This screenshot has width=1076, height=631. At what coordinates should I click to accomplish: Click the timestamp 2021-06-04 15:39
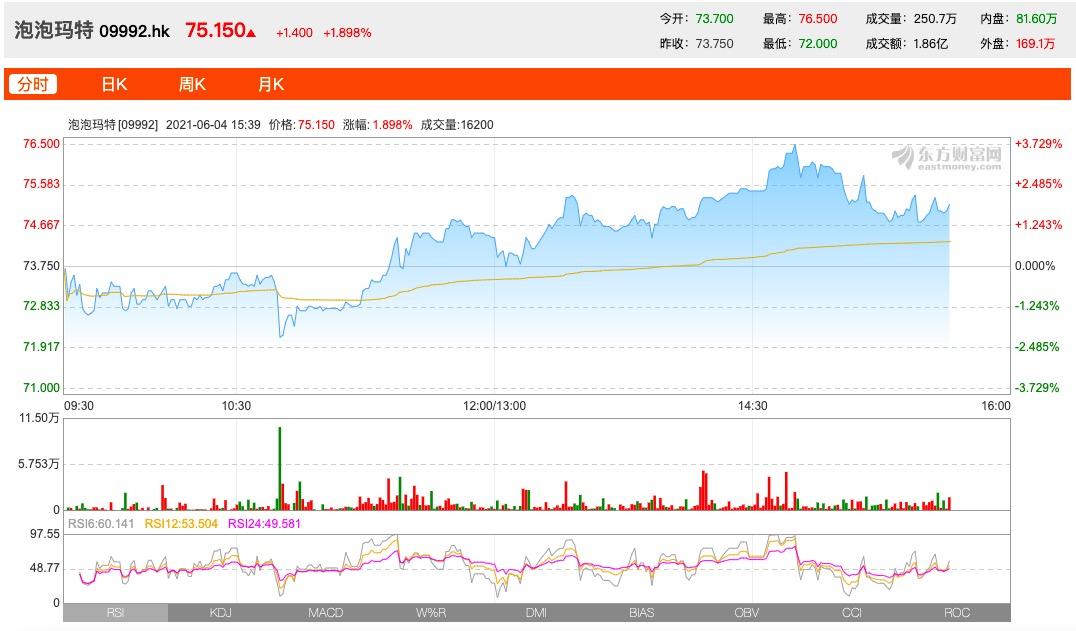[x=213, y=125]
